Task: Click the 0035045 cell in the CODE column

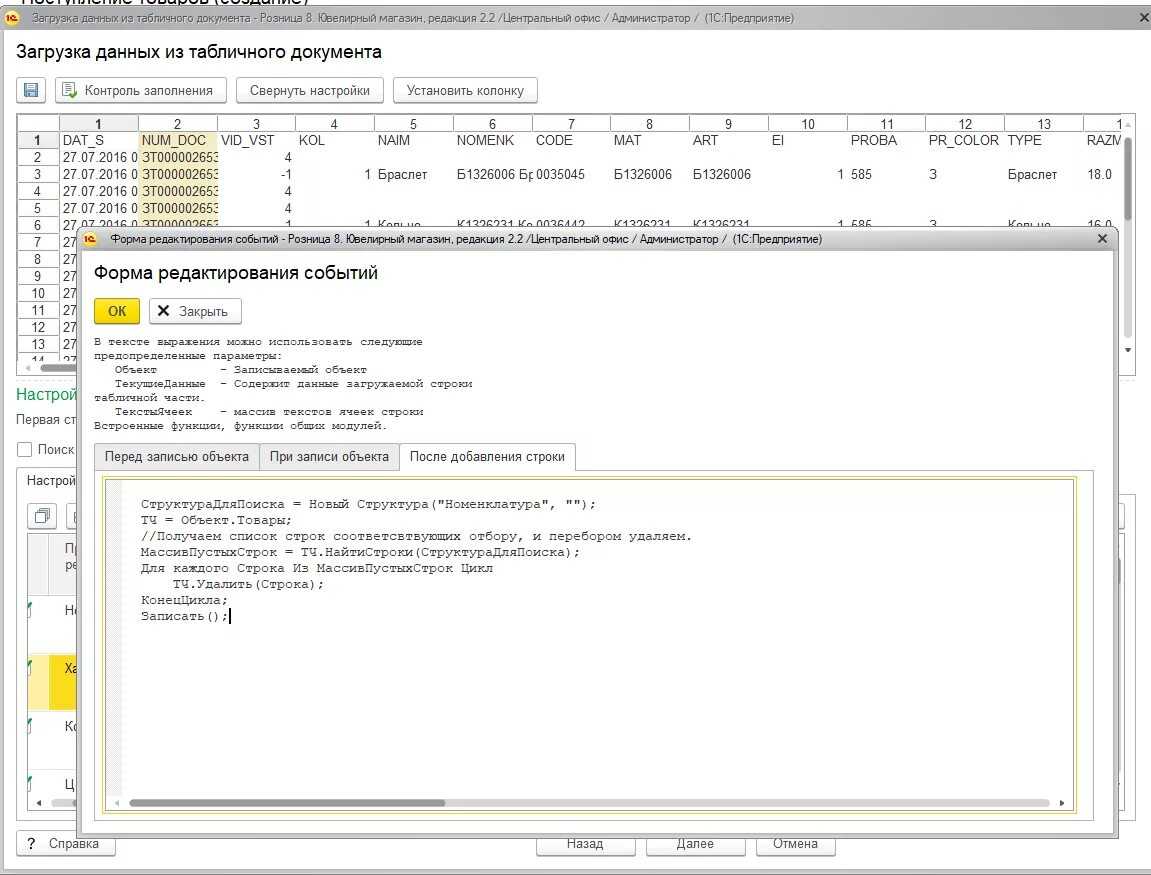Action: click(x=571, y=175)
